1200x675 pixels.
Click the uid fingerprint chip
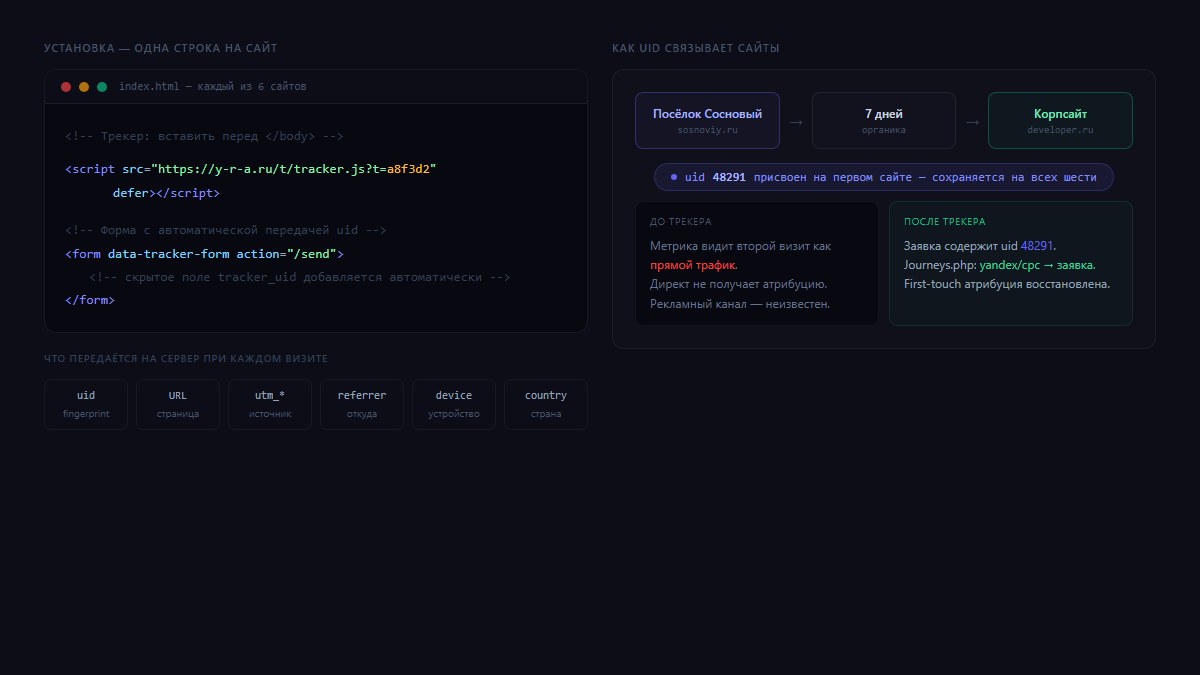click(x=86, y=404)
